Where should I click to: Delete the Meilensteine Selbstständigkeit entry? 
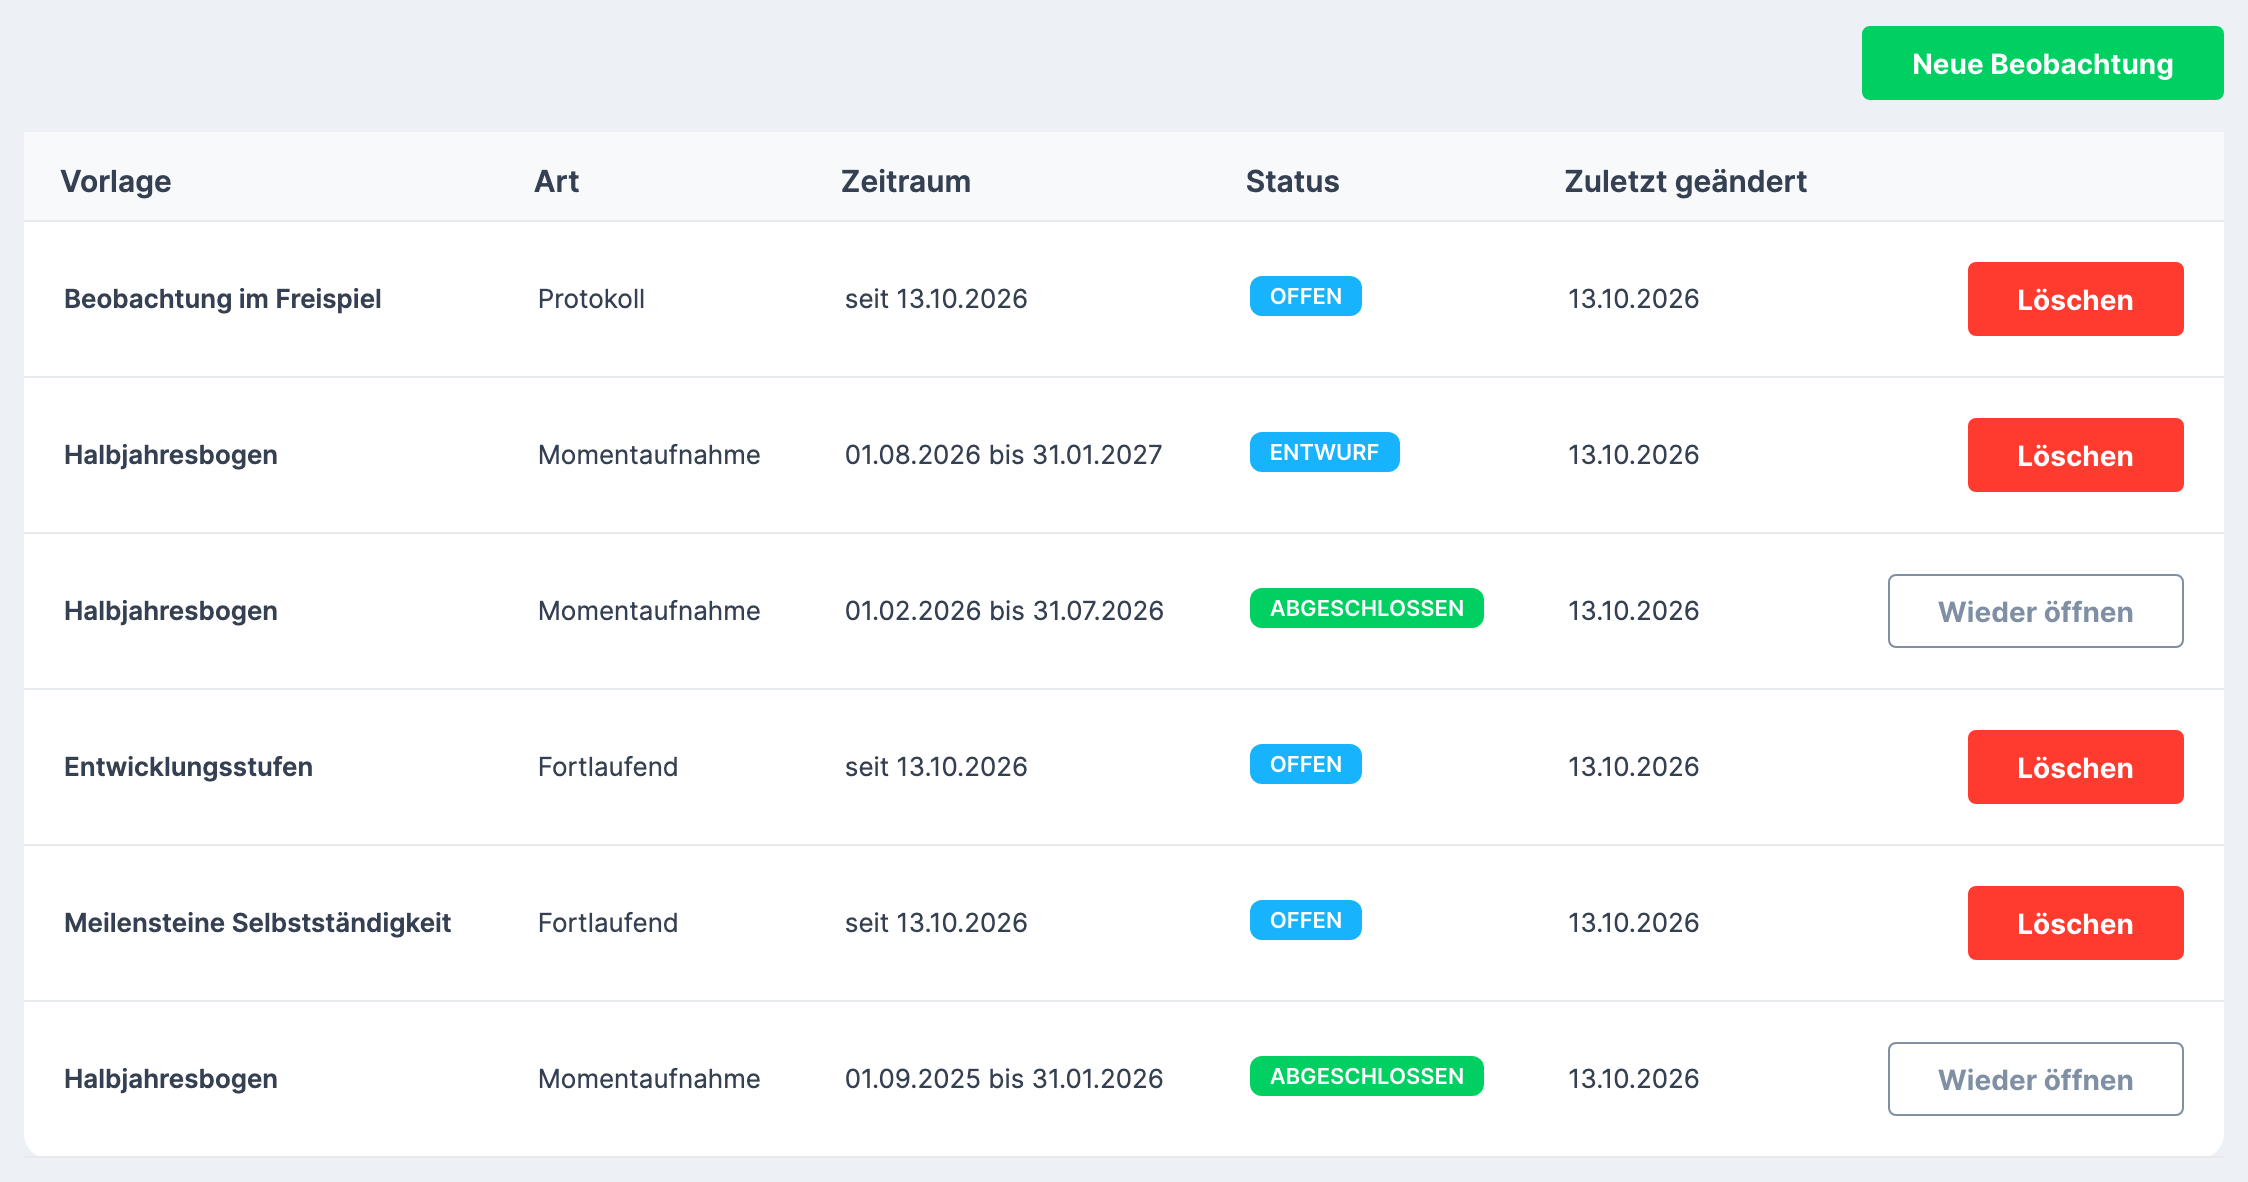click(x=2075, y=923)
